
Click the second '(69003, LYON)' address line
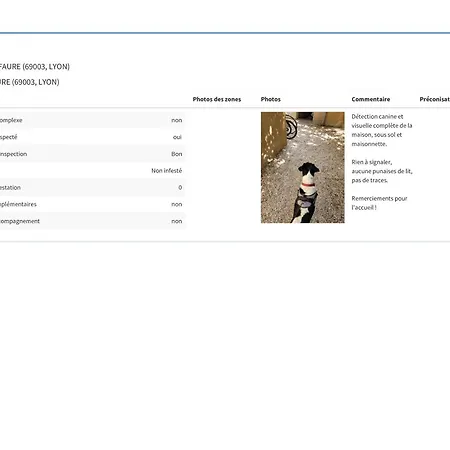30,82
